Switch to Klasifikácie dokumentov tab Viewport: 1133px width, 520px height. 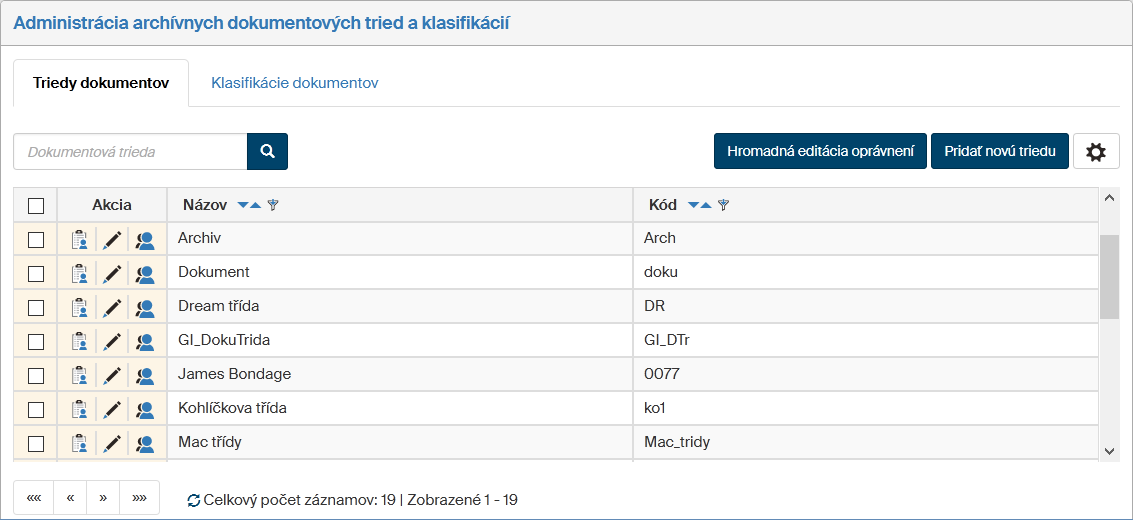tap(294, 83)
